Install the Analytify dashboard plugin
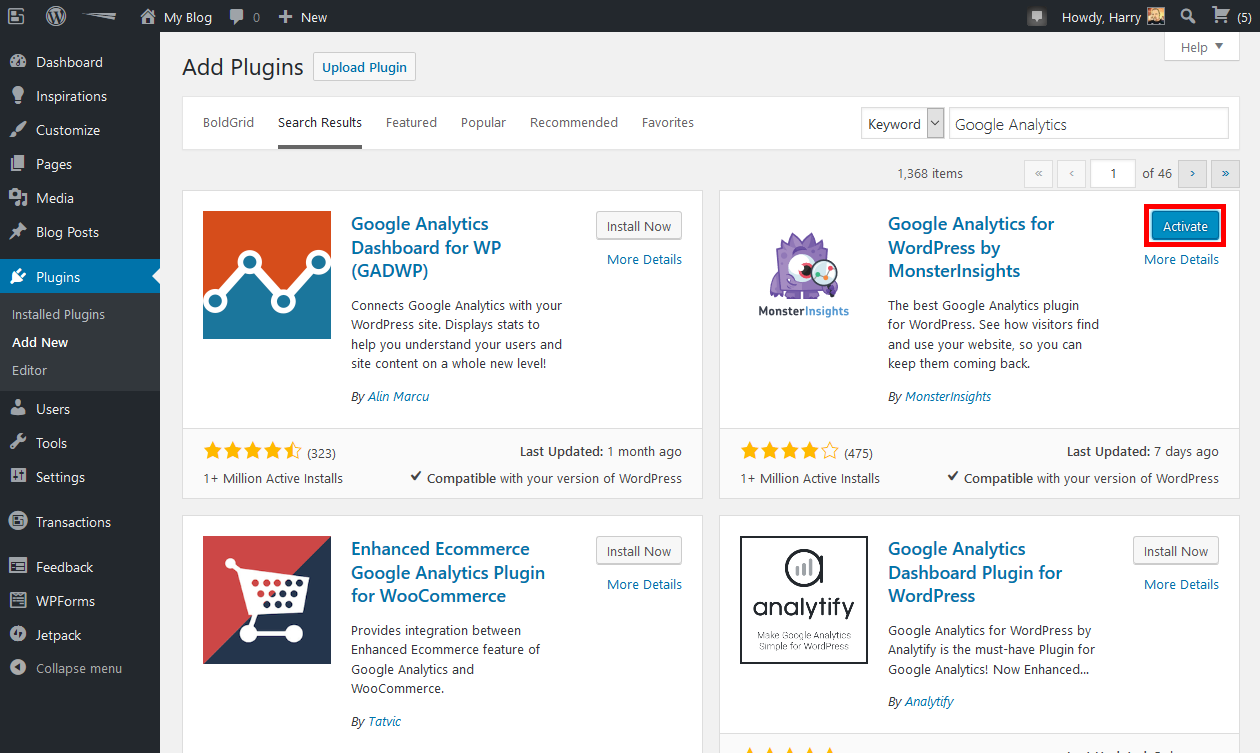The image size is (1260, 753). coord(1176,551)
